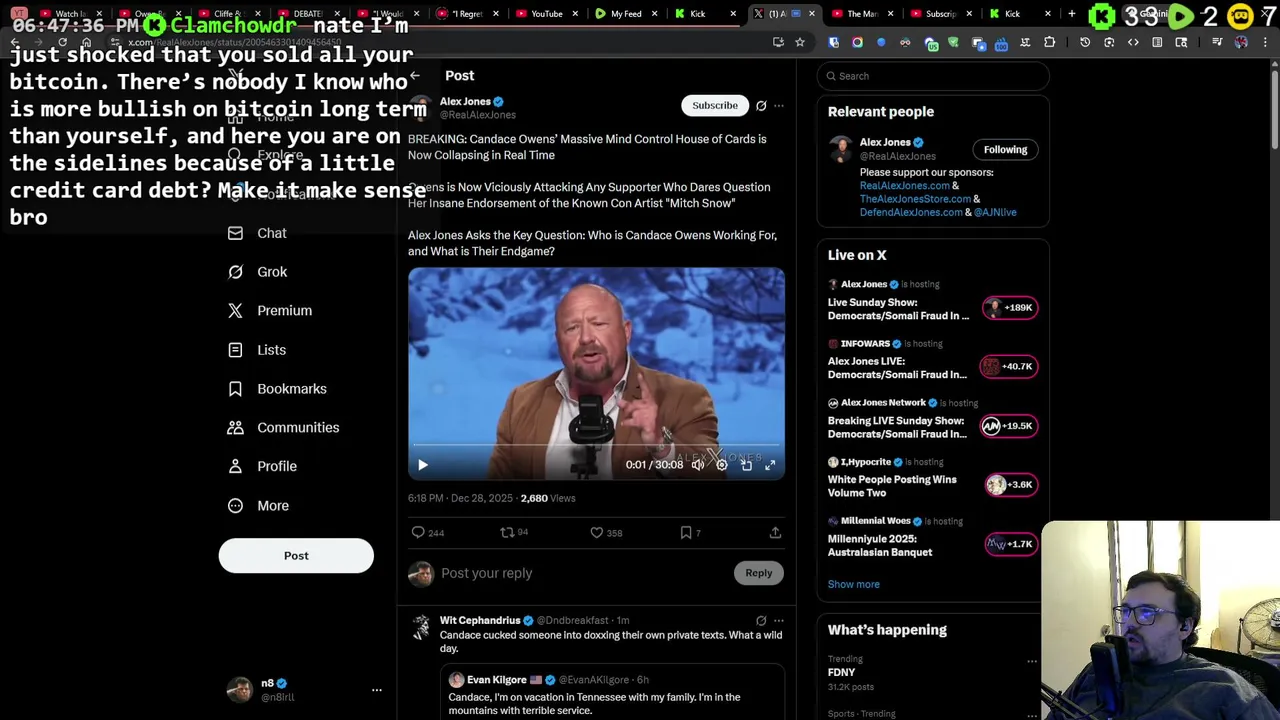This screenshot has height=720, width=1280.
Task: Open Grok actions icon next to Subscribe
Action: pos(761,105)
